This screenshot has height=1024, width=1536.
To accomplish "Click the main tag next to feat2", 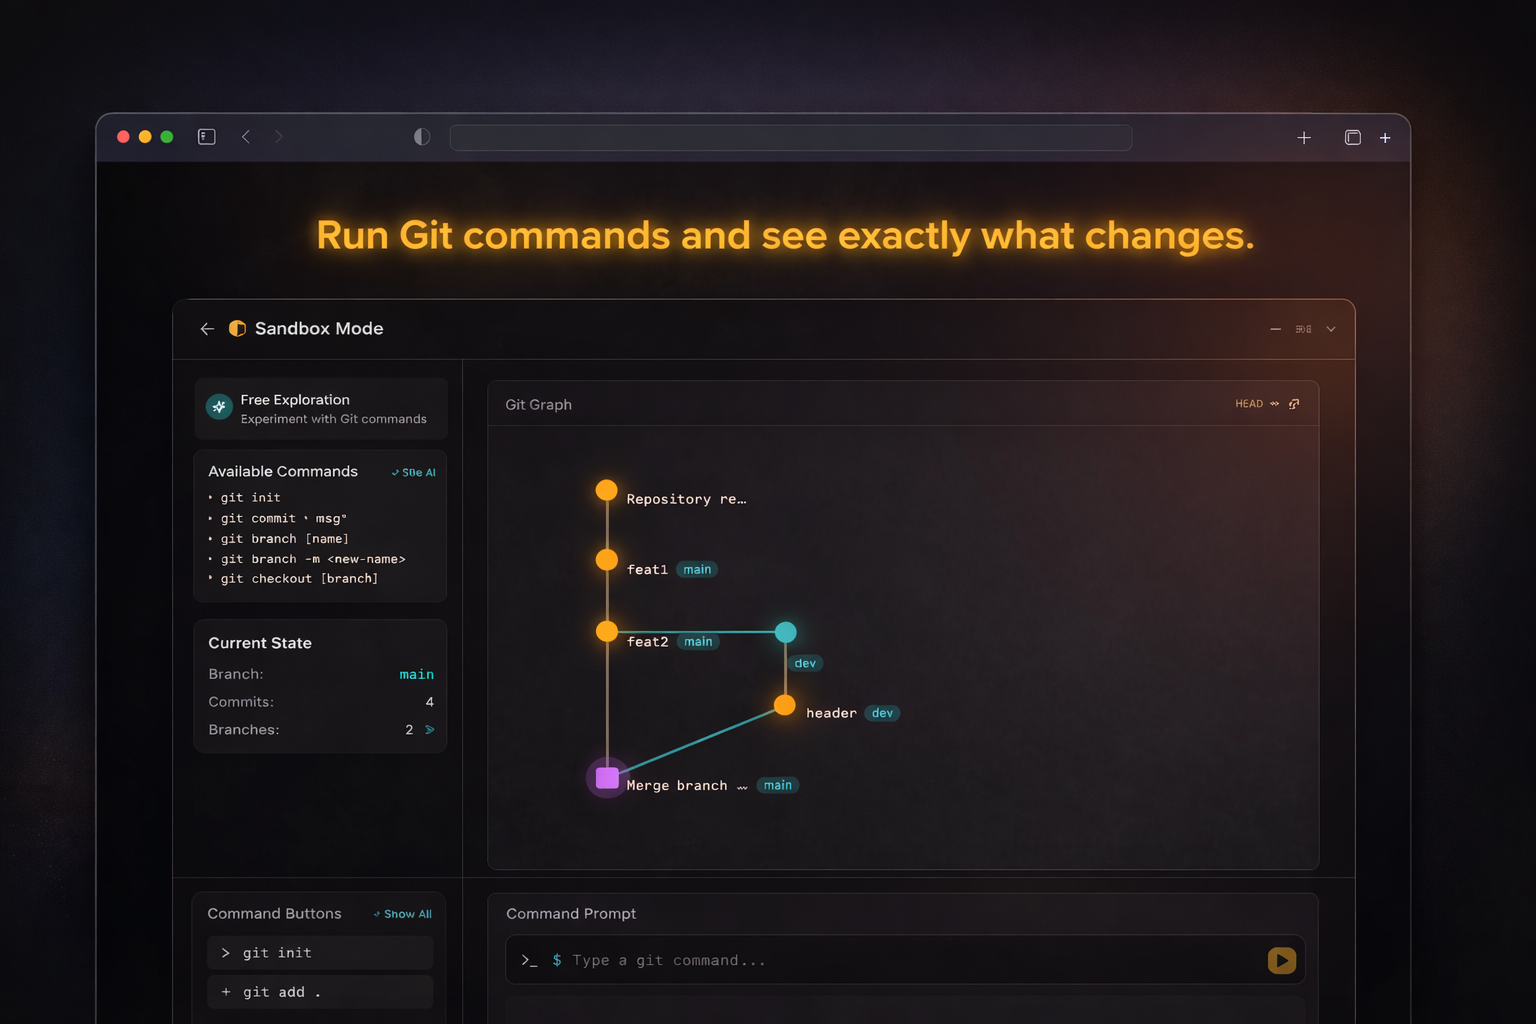I will 698,642.
